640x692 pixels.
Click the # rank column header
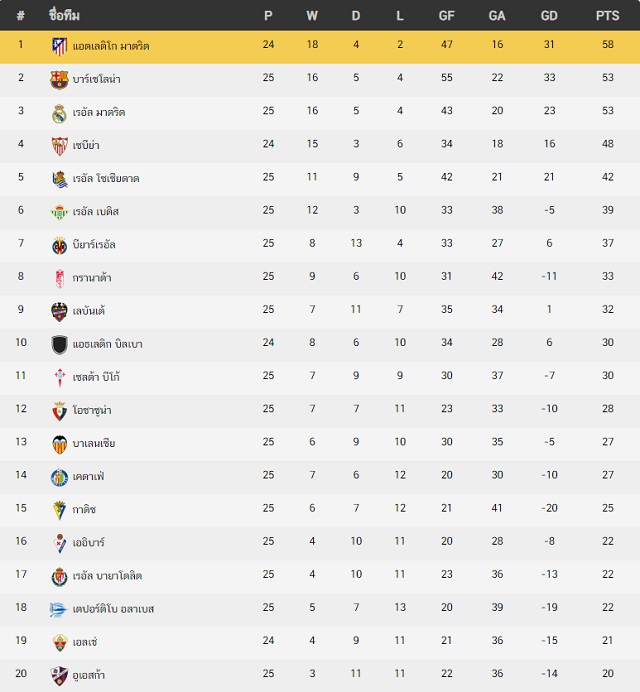pyautogui.click(x=20, y=16)
